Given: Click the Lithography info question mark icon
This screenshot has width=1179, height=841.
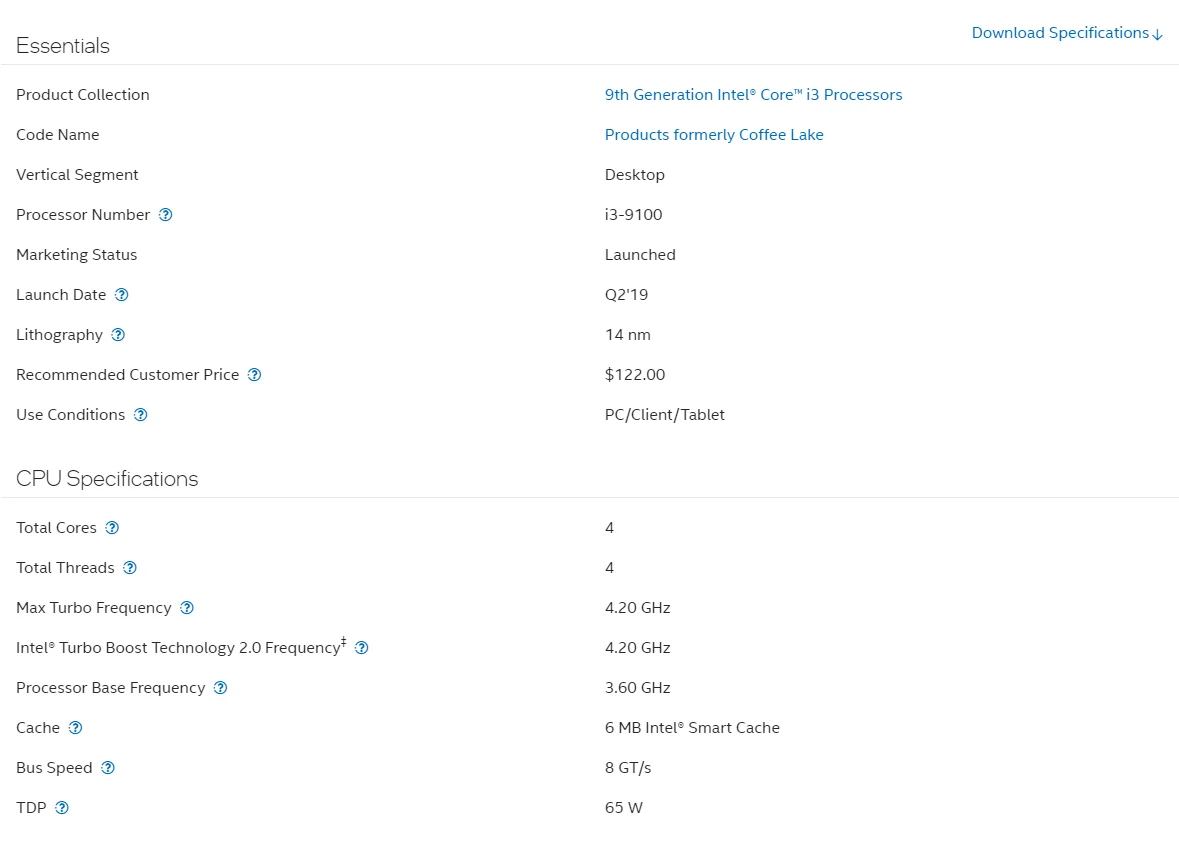Looking at the screenshot, I should 118,335.
